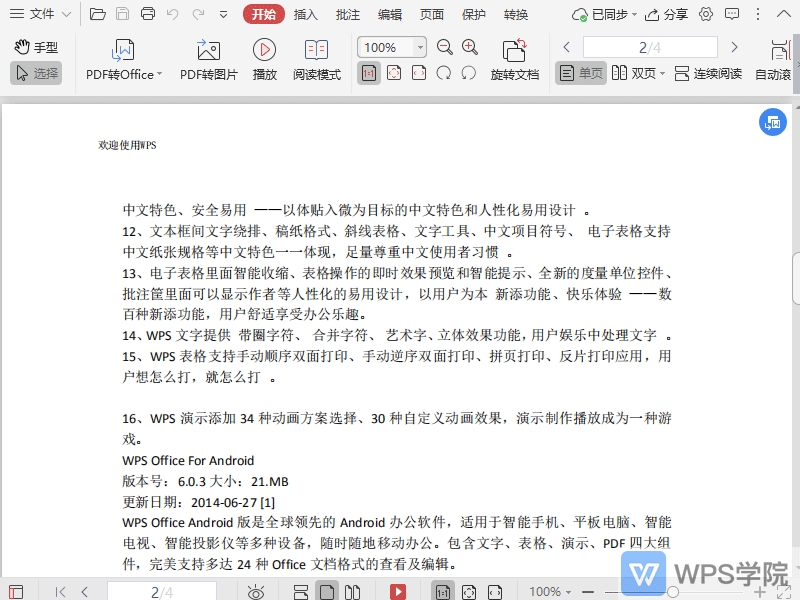Click the print icon in title bar
800x600 pixels.
click(x=148, y=14)
